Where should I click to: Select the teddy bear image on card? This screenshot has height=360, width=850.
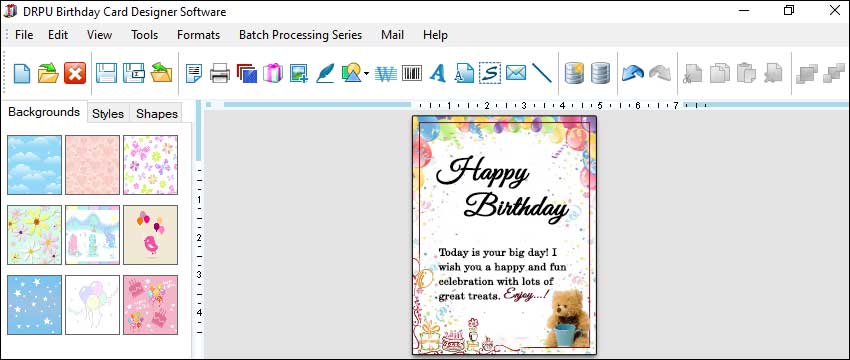[x=568, y=318]
